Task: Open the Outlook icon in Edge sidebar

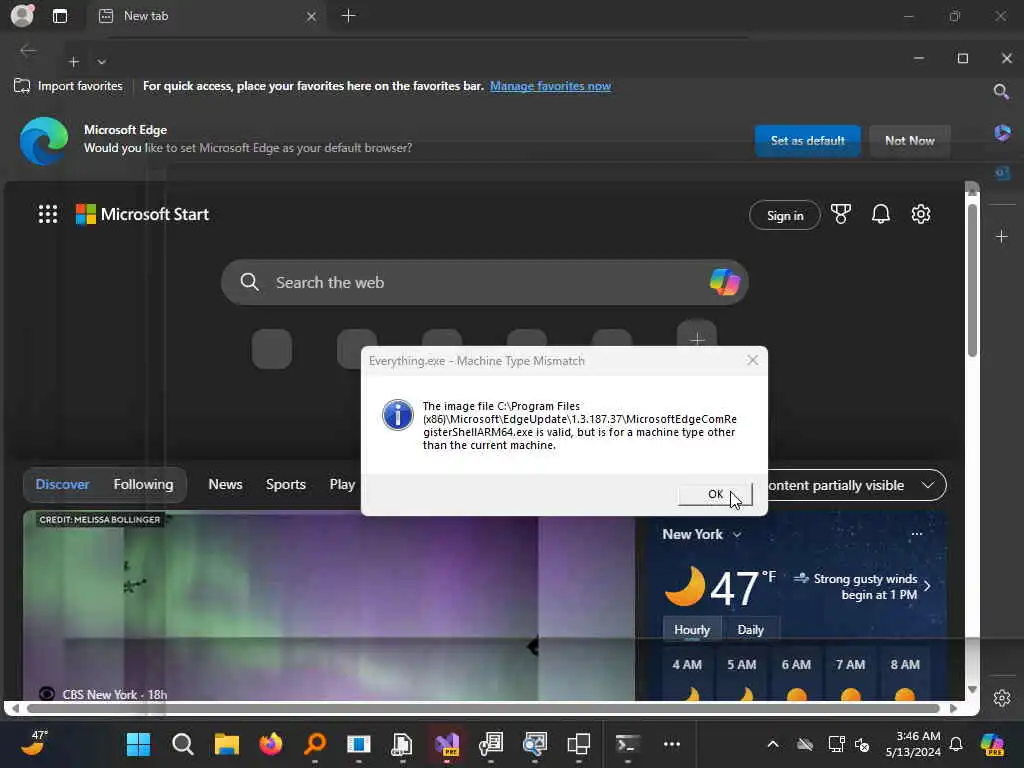Action: (x=1002, y=173)
